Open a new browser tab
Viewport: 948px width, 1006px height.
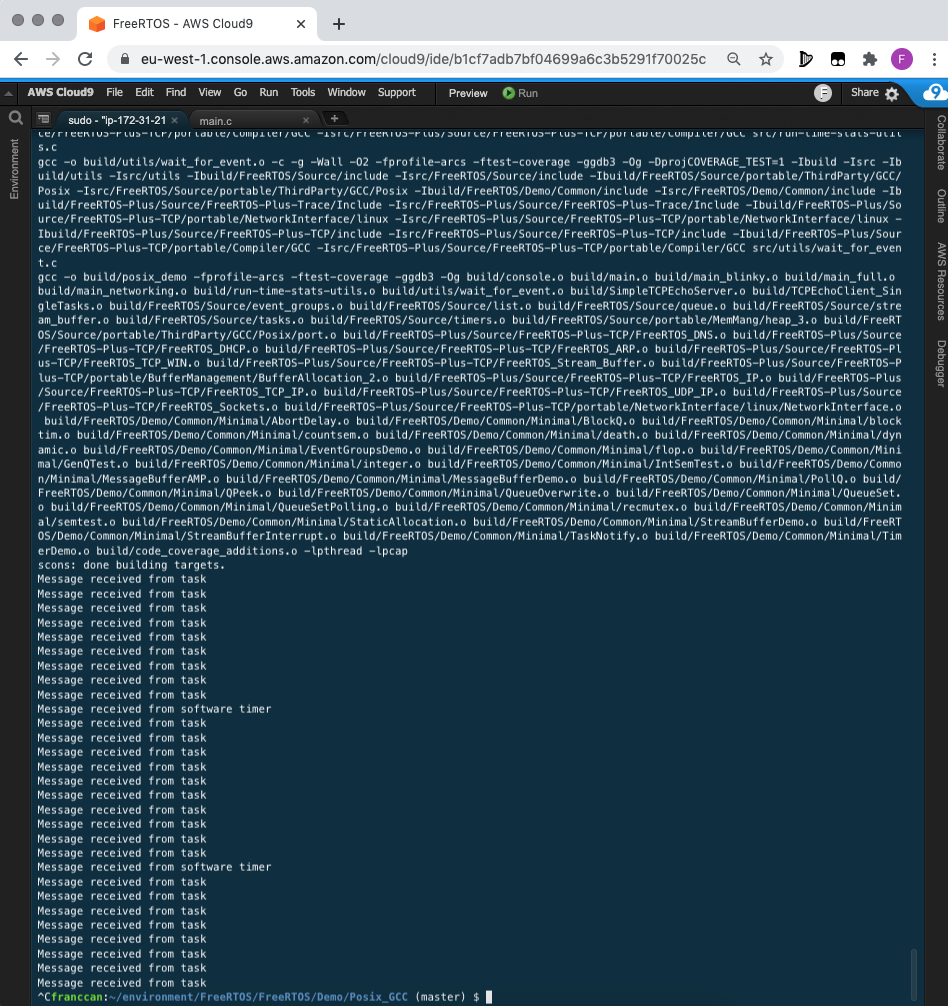click(x=339, y=24)
